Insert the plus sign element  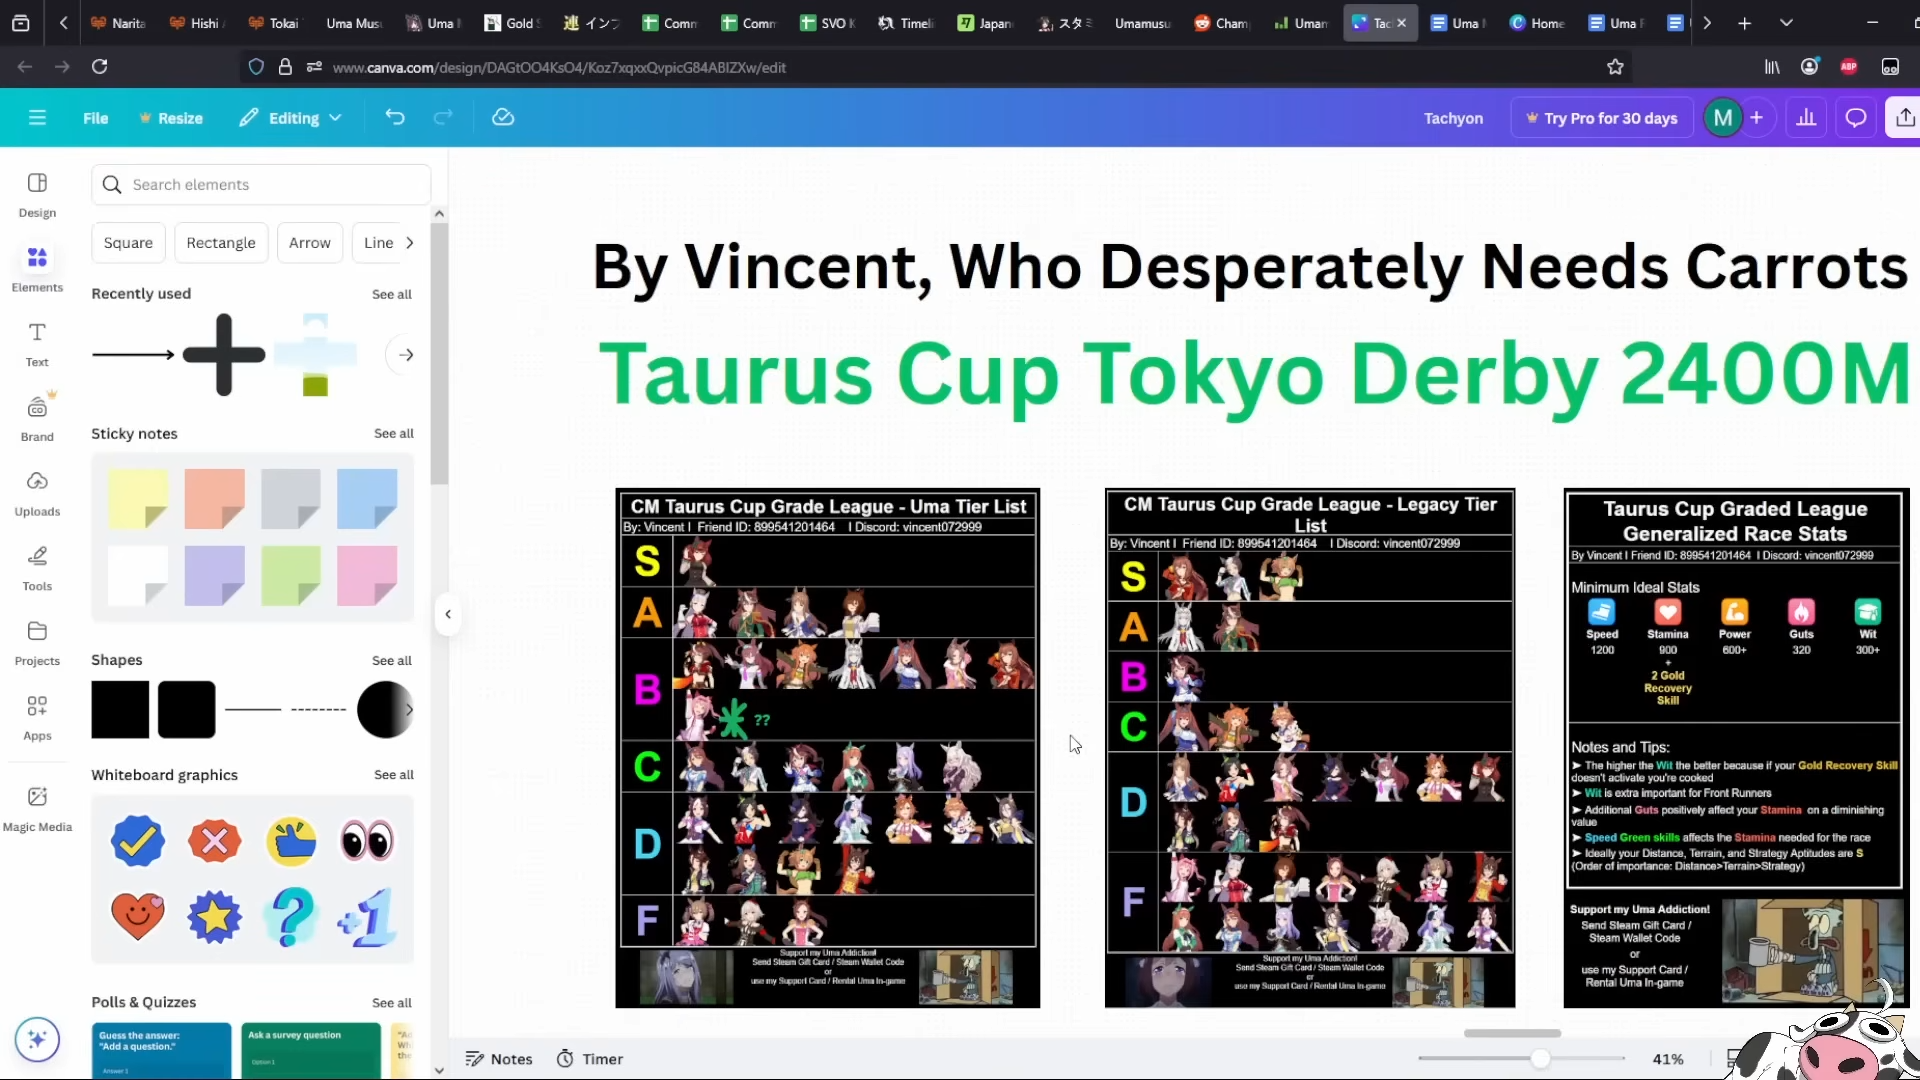(224, 354)
